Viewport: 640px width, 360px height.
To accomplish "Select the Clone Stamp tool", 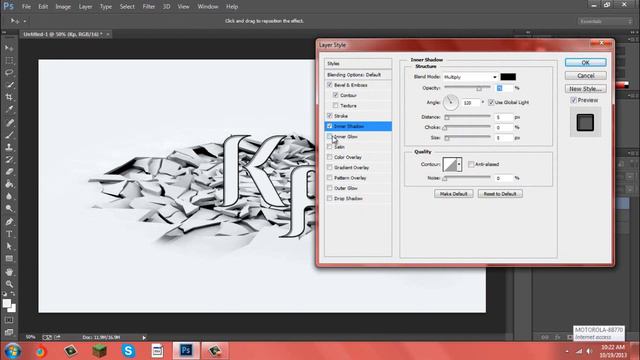I will tap(9, 147).
